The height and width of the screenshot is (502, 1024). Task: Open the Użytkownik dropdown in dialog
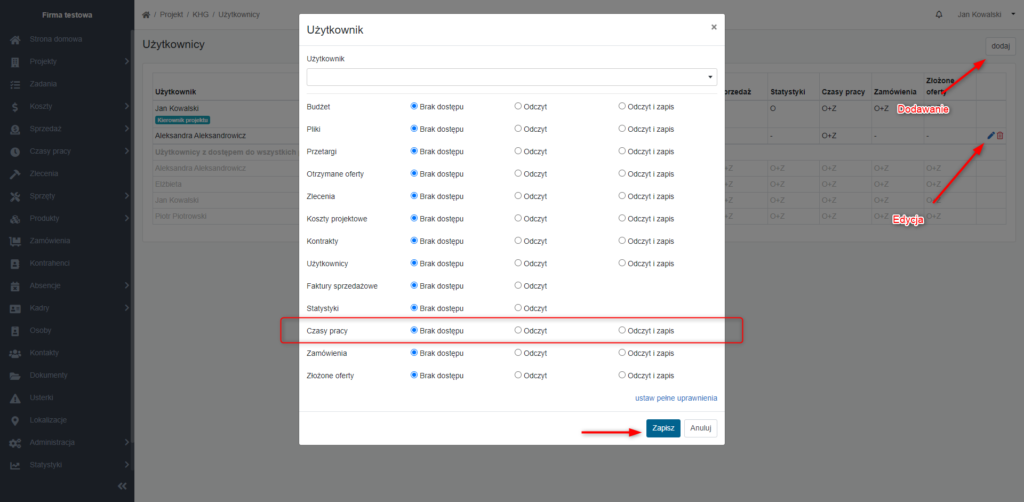(x=511, y=77)
